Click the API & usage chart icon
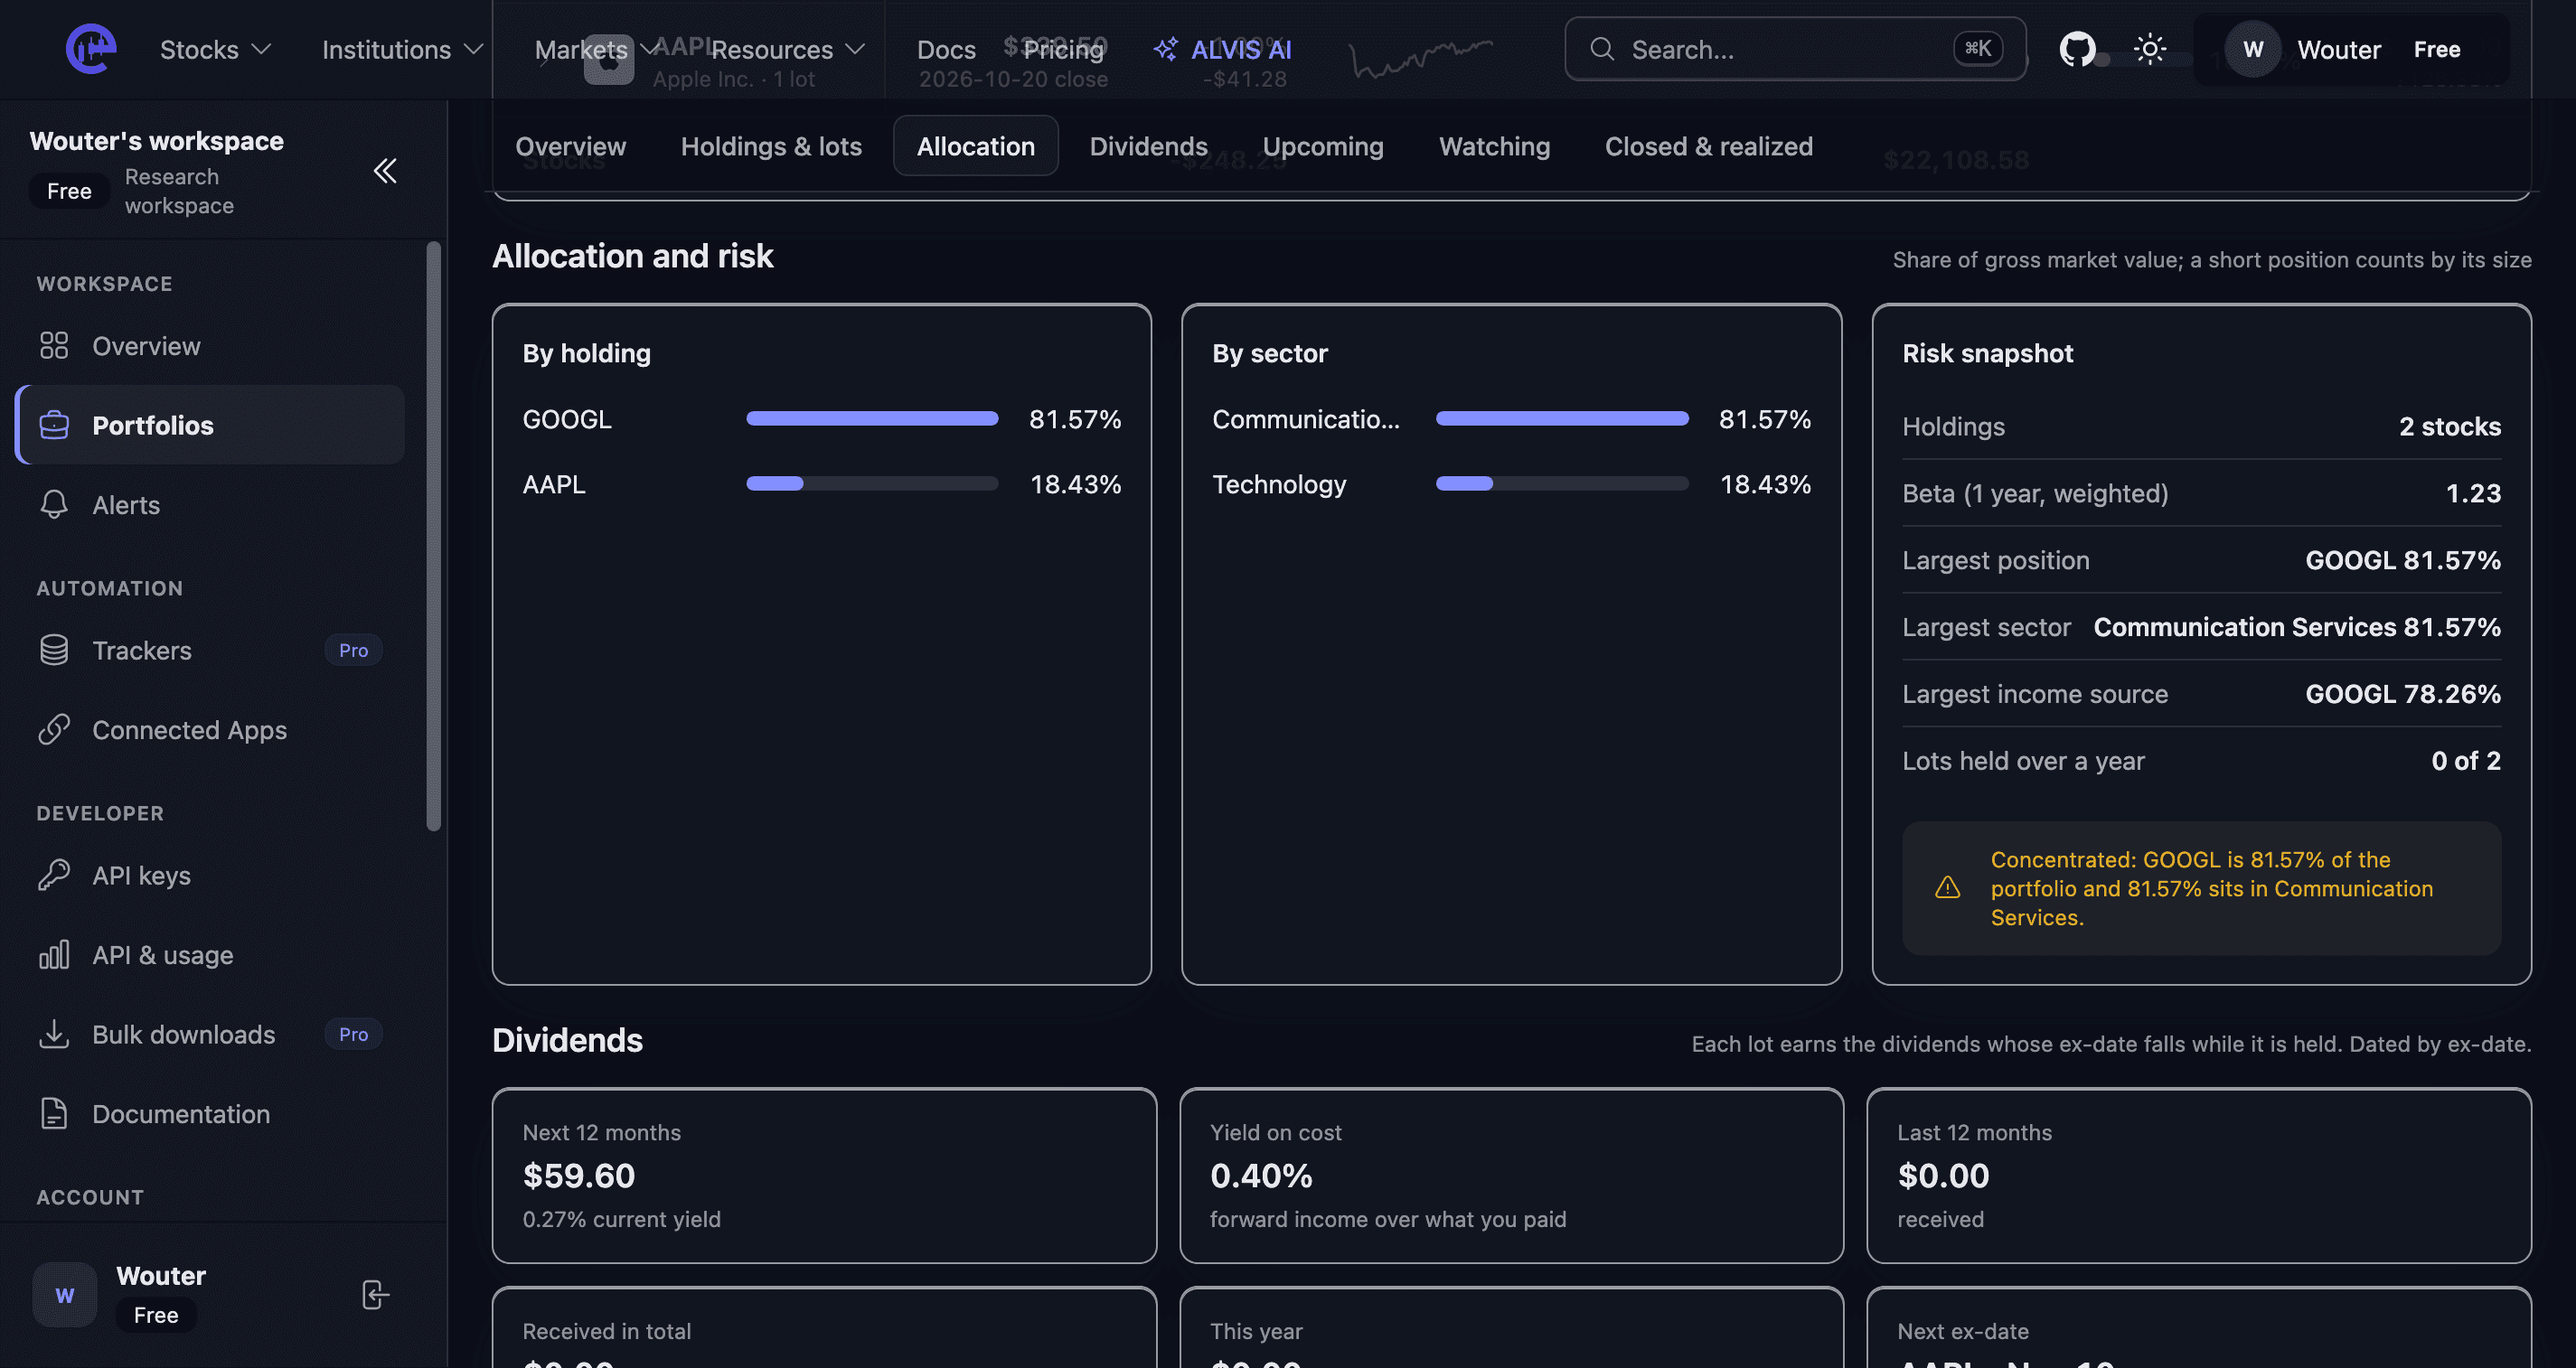2576x1368 pixels. click(x=54, y=955)
